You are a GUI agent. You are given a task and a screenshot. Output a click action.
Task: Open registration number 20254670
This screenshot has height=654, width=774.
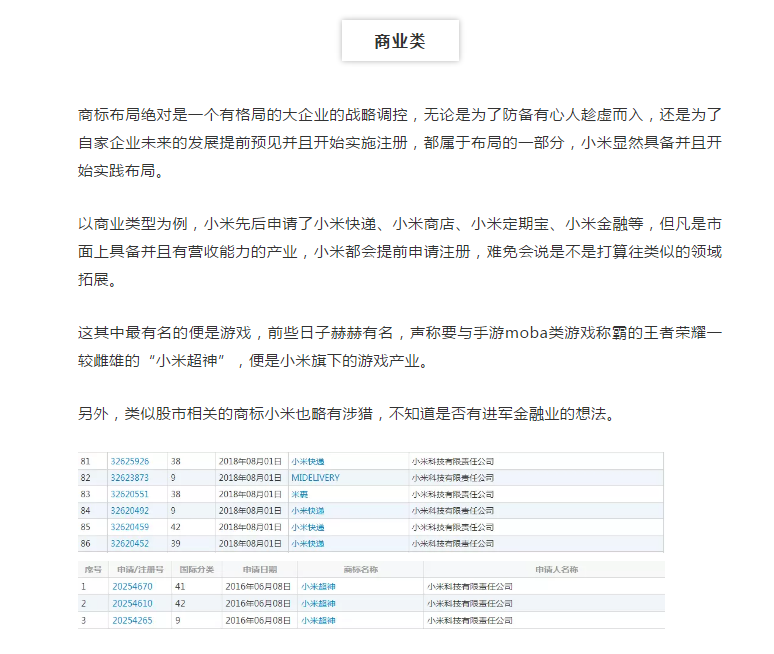pyautogui.click(x=132, y=586)
